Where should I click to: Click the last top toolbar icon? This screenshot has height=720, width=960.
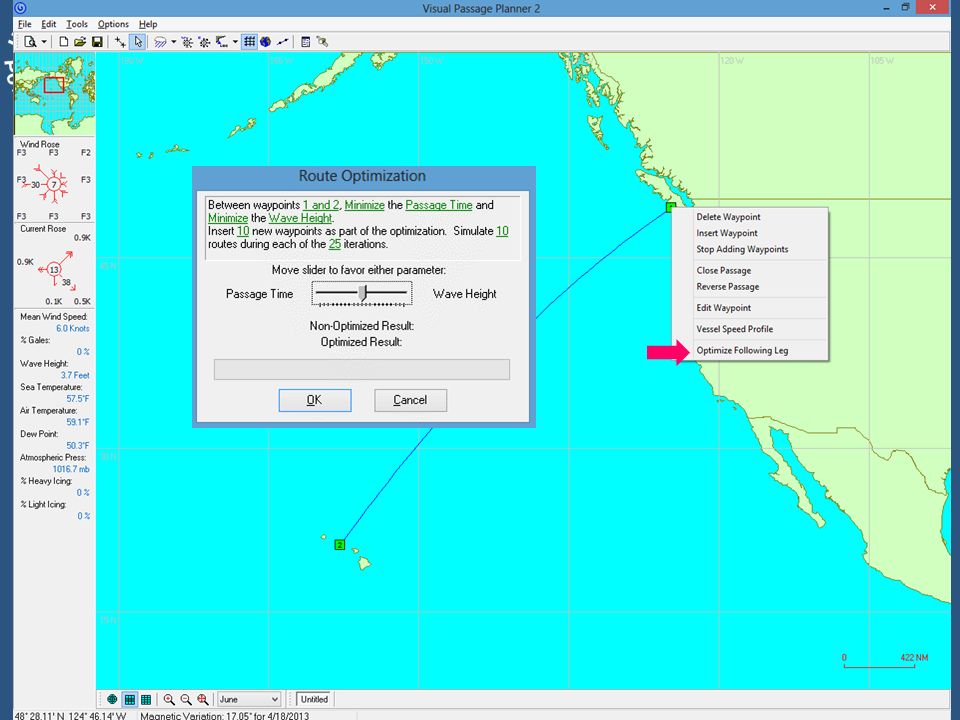click(x=322, y=42)
